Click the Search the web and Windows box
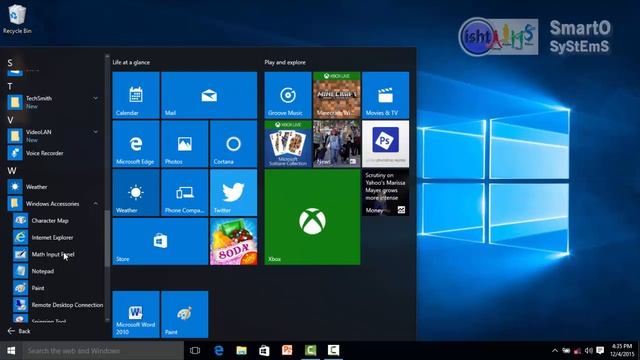The image size is (640, 360). (103, 351)
